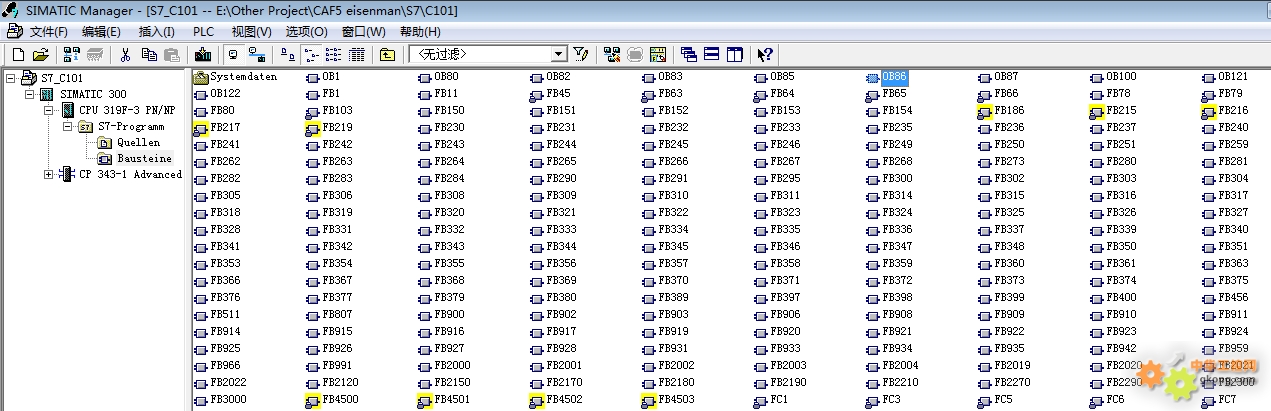This screenshot has width=1271, height=411.
Task: Open the 文件(F) menu
Action: (49, 31)
